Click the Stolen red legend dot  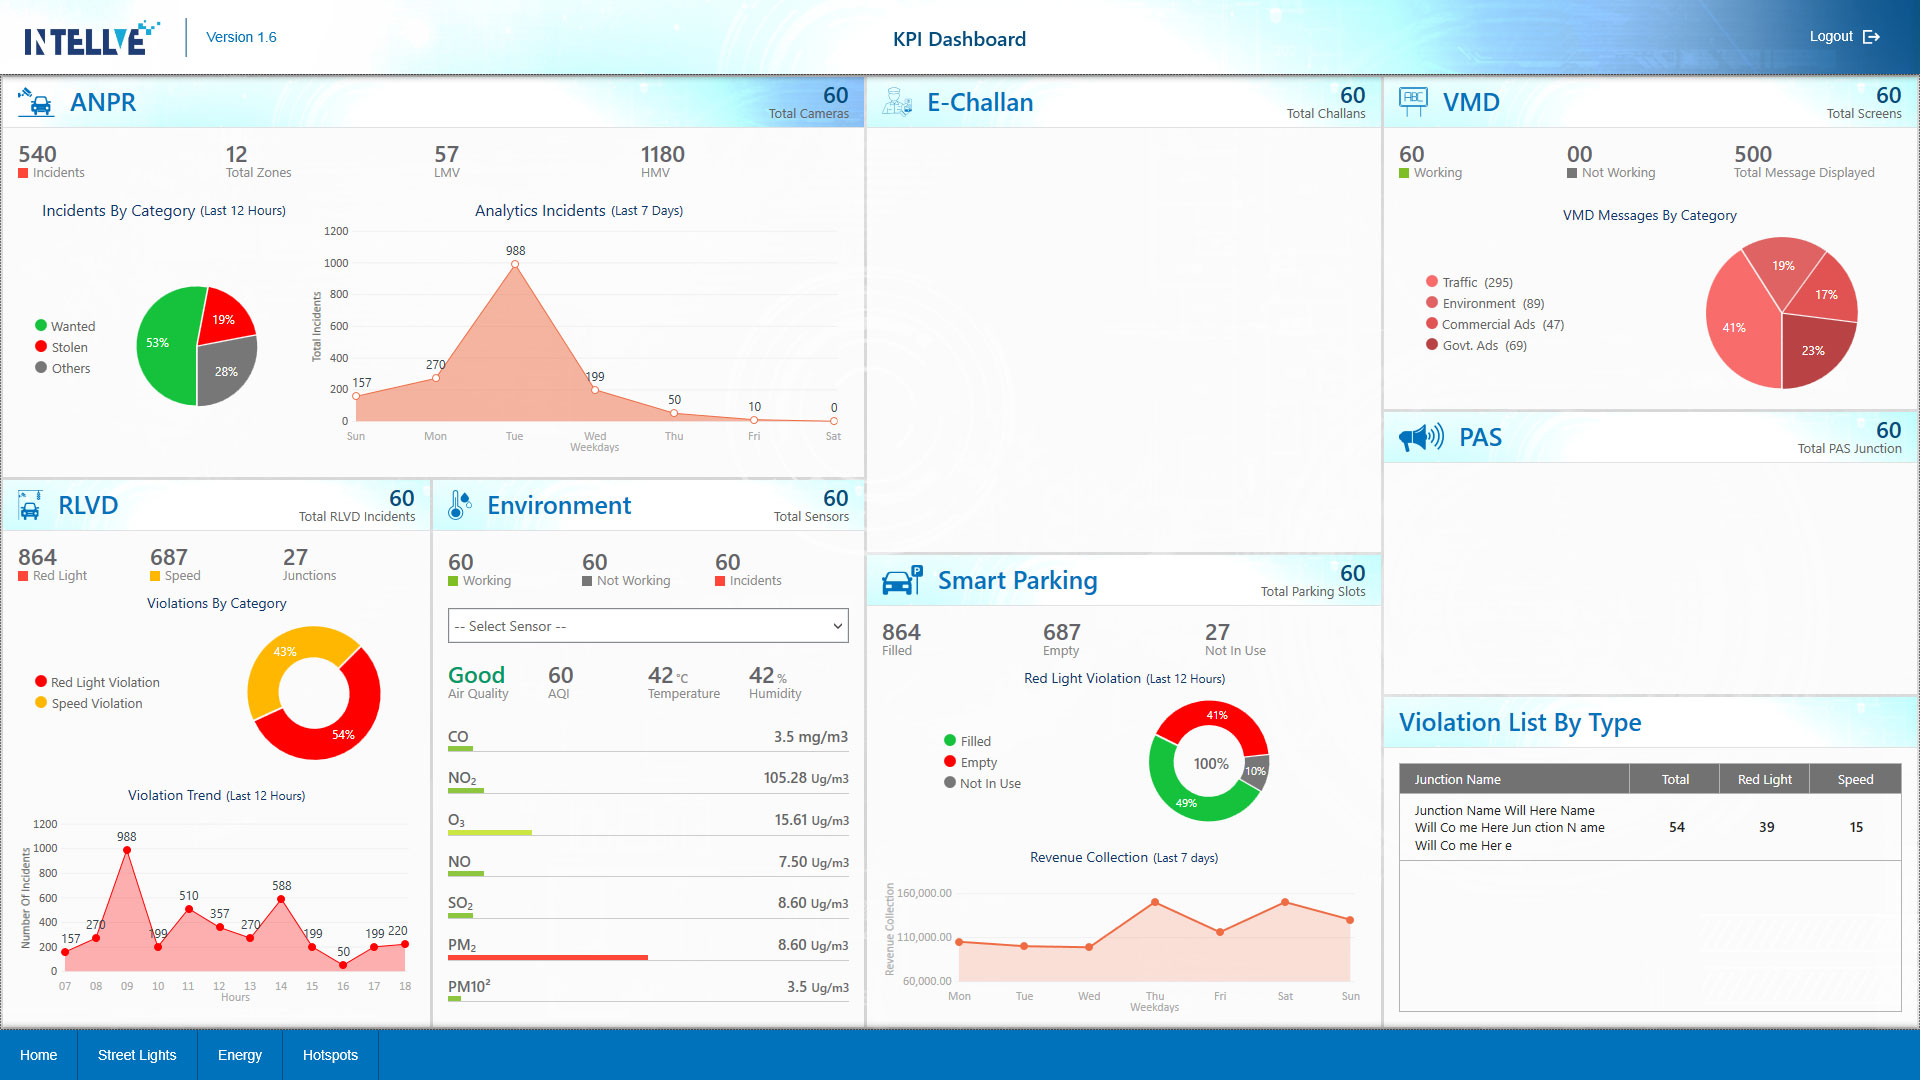[41, 346]
